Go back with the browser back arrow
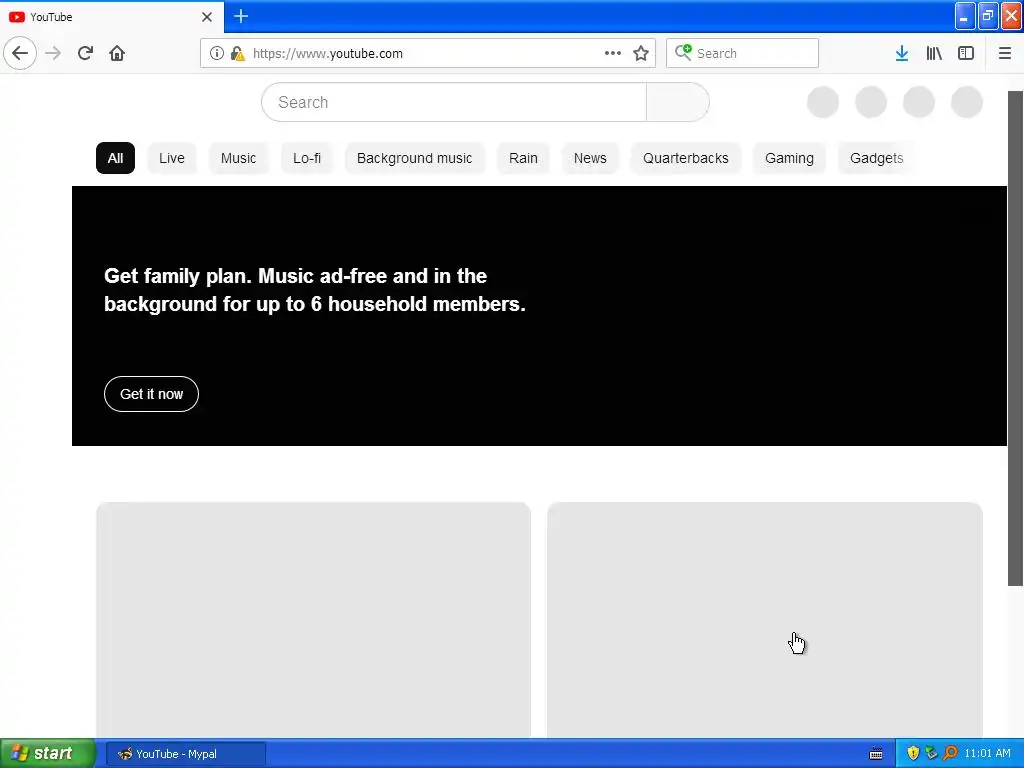 coord(20,53)
